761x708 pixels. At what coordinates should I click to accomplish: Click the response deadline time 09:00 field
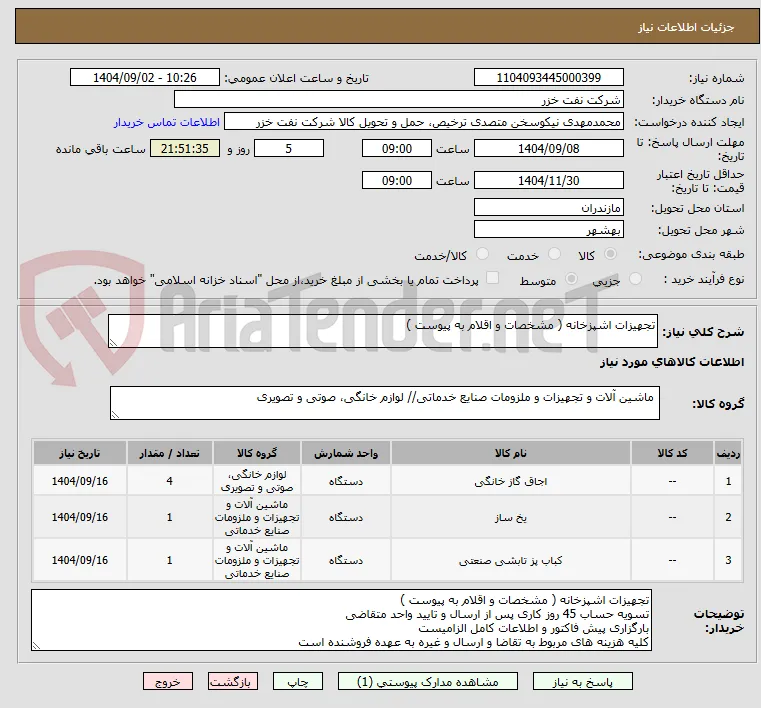click(x=397, y=148)
